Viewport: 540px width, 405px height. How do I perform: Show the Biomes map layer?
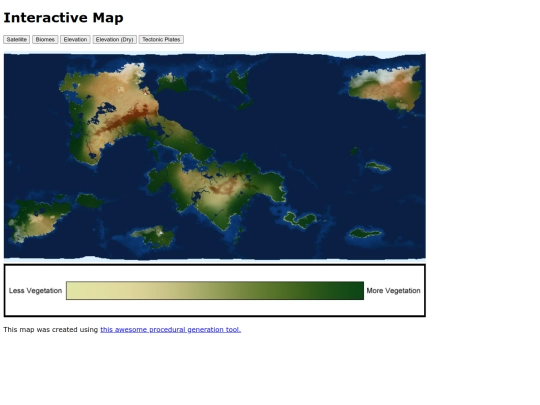coord(45,40)
